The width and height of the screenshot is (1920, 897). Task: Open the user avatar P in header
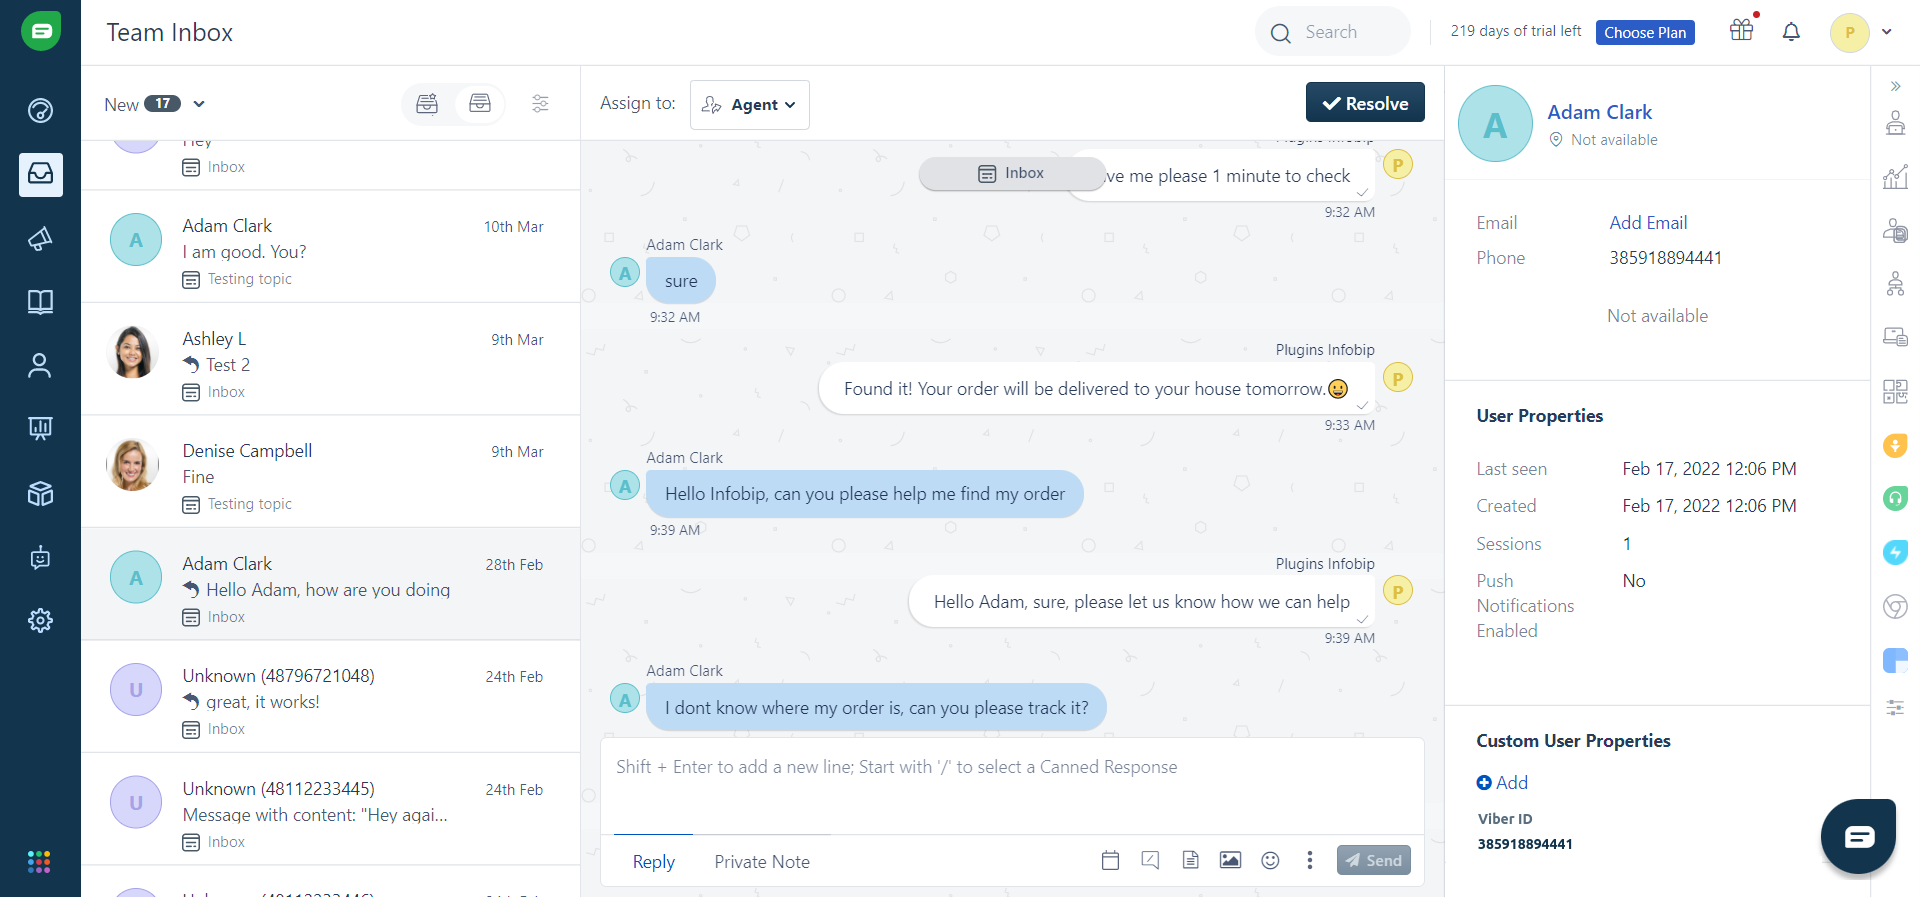click(x=1850, y=33)
